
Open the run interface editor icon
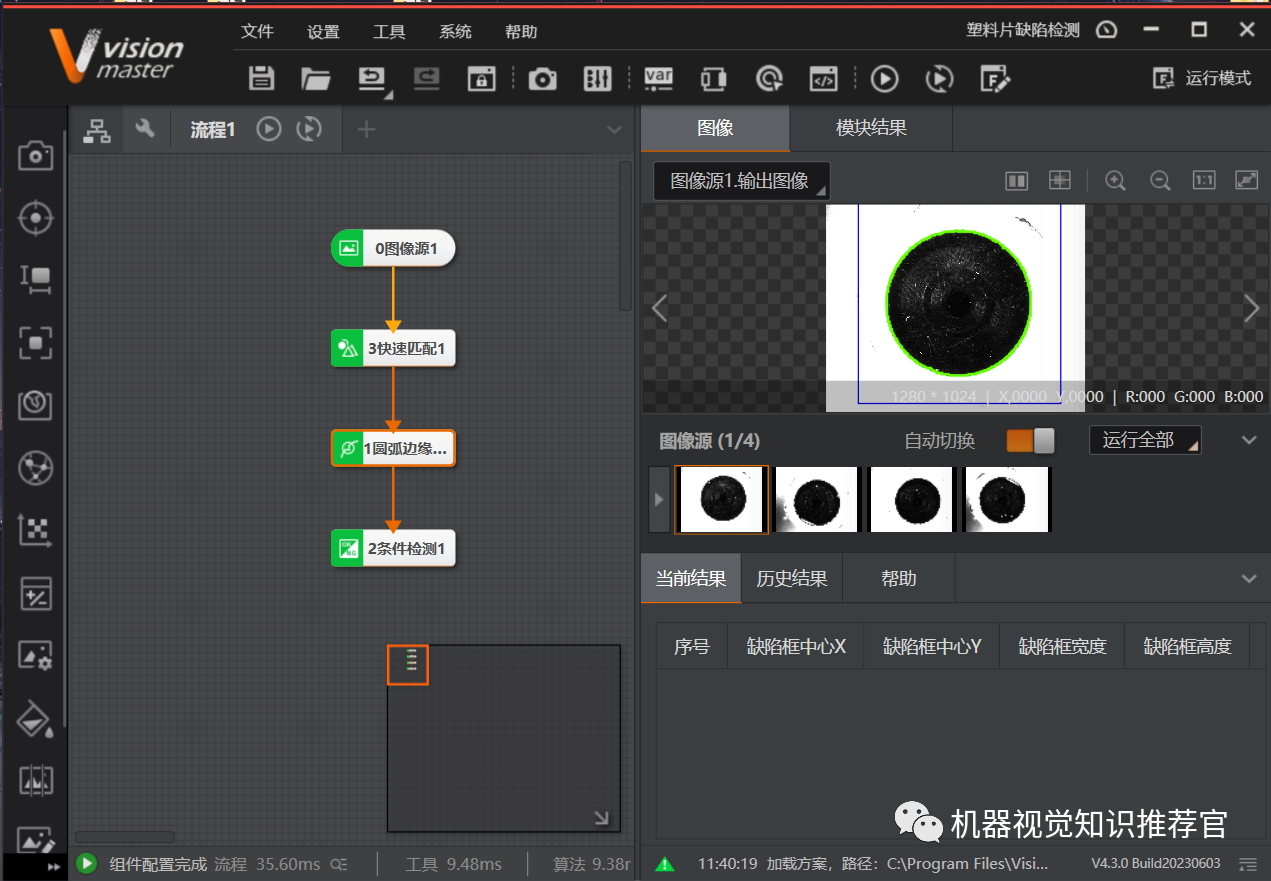click(995, 78)
